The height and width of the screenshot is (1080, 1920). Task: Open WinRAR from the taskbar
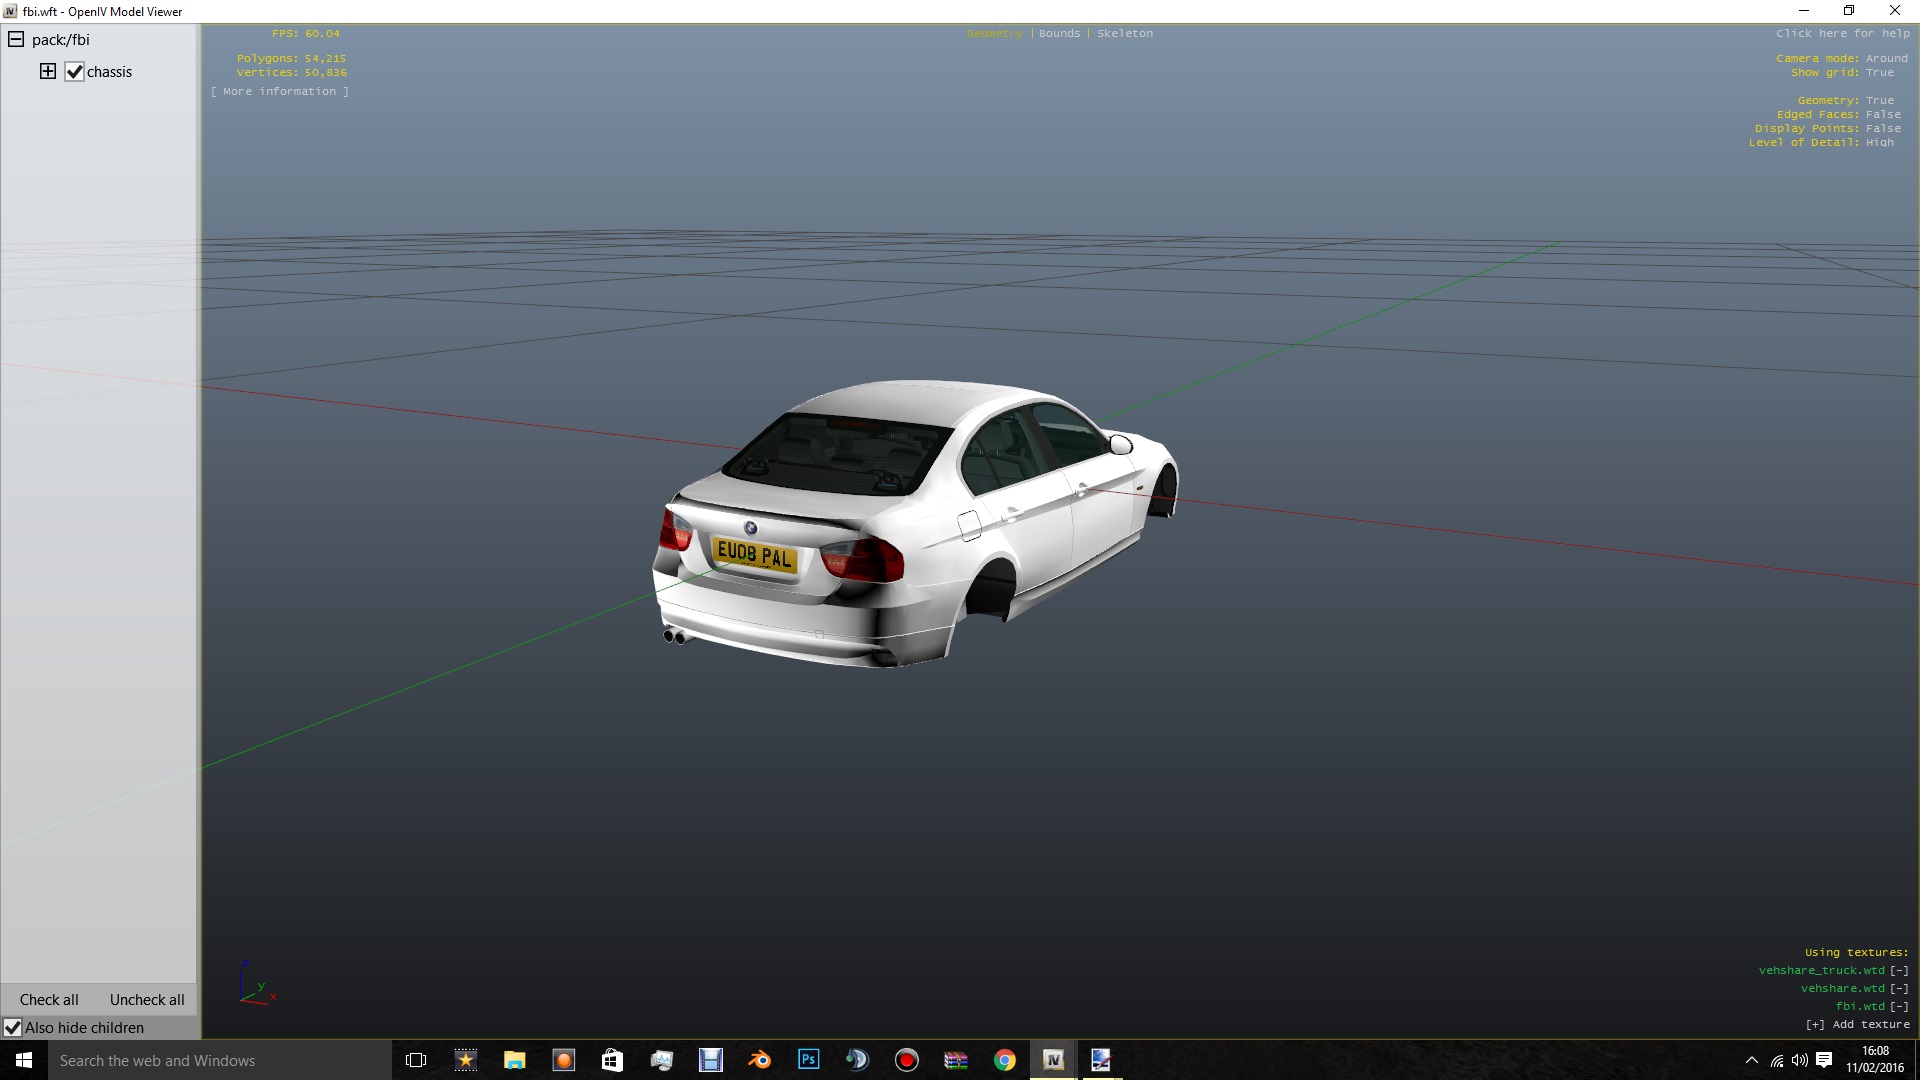956,1060
